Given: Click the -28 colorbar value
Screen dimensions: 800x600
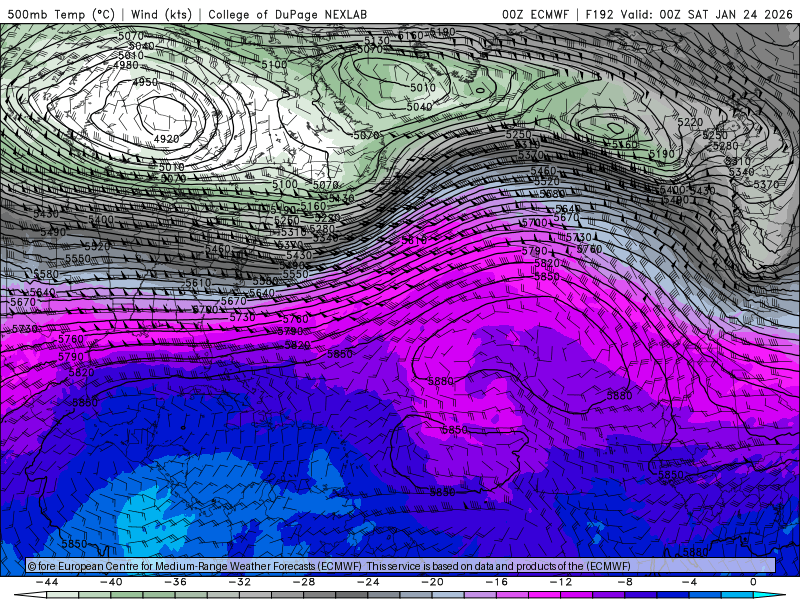Looking at the screenshot, I should coord(304,582).
